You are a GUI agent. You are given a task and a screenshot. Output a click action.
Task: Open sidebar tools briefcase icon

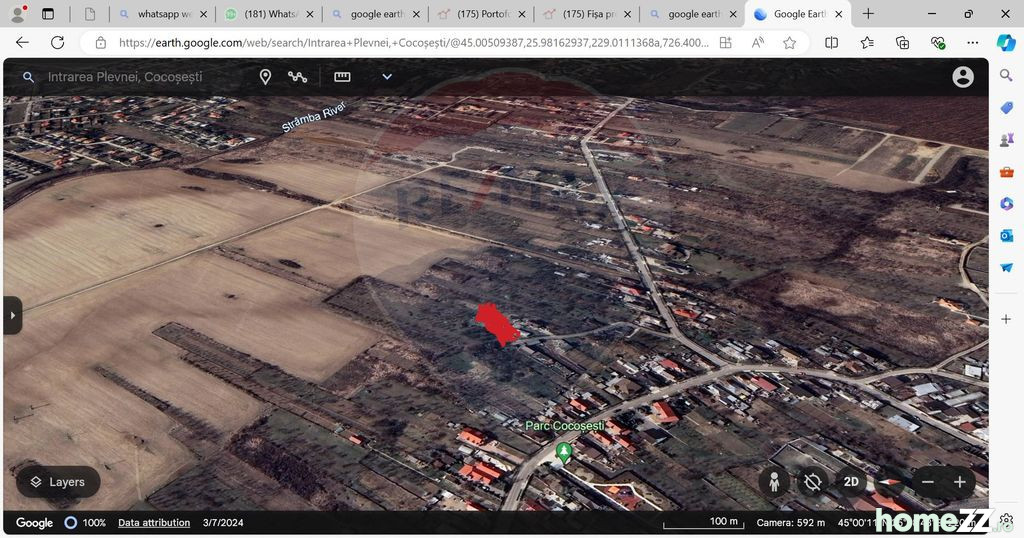click(x=1006, y=172)
